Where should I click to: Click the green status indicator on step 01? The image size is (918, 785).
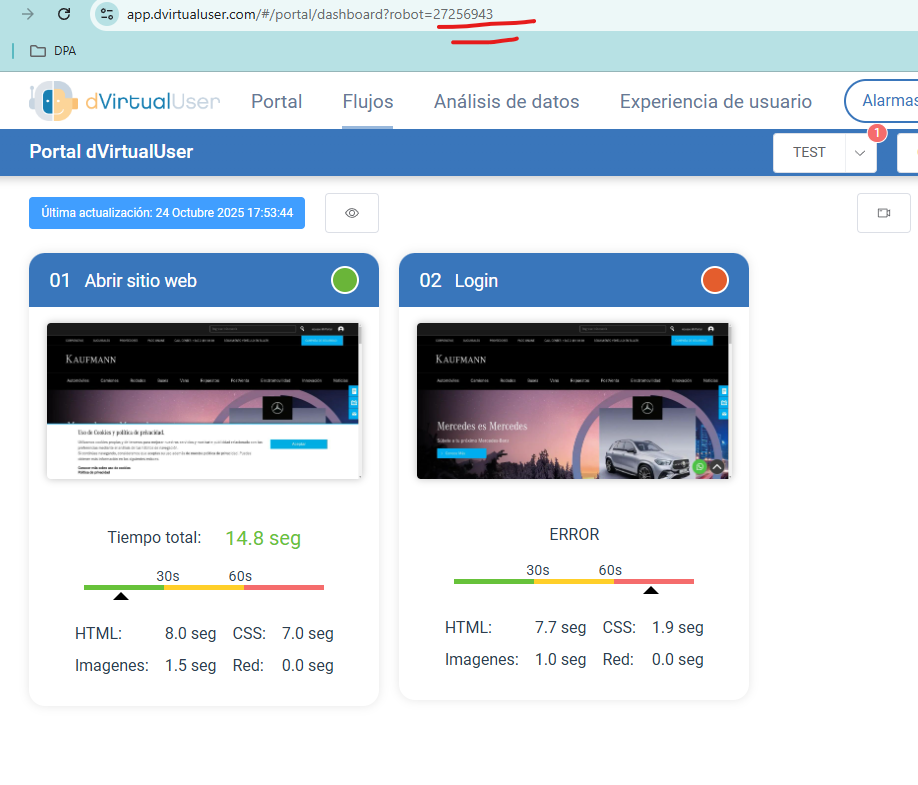click(345, 280)
